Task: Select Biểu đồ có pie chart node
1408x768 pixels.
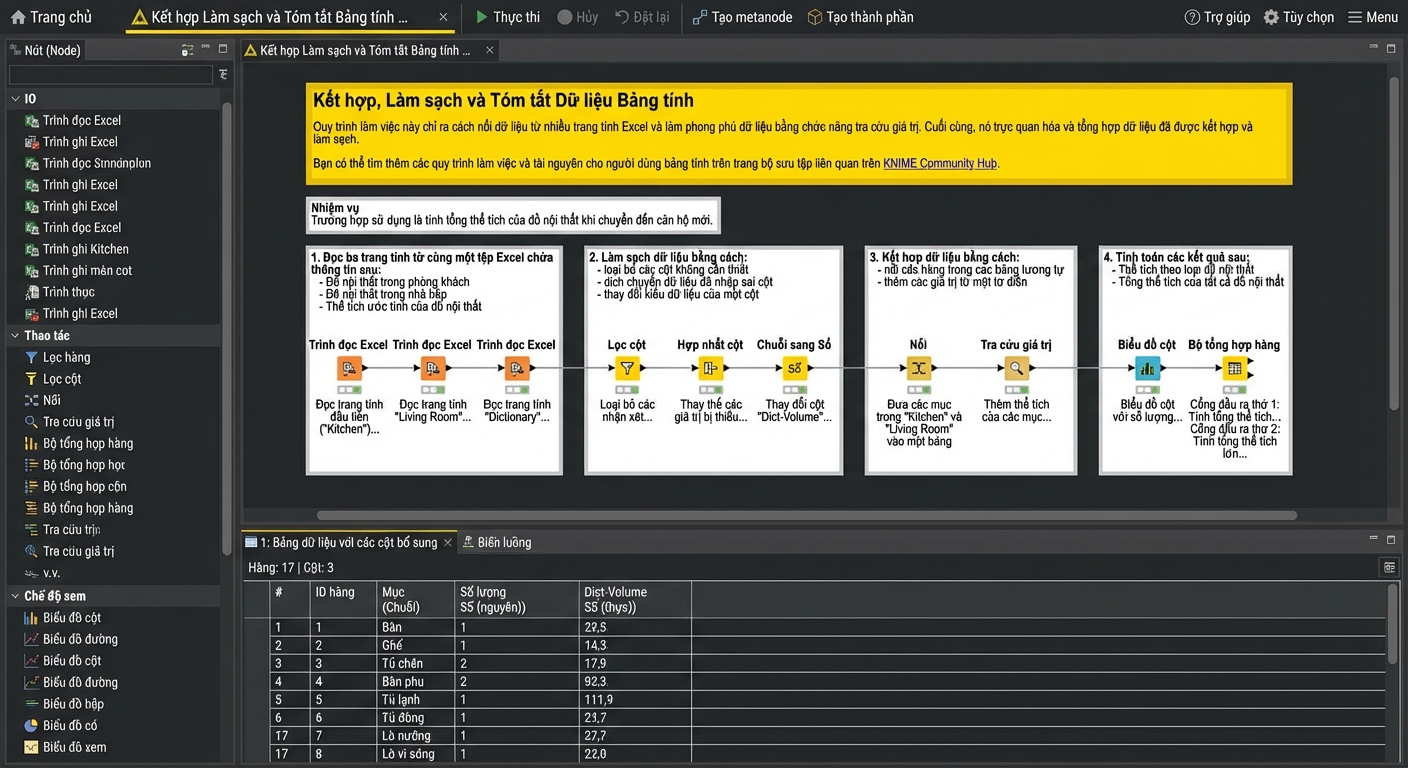Action: (x=60, y=725)
